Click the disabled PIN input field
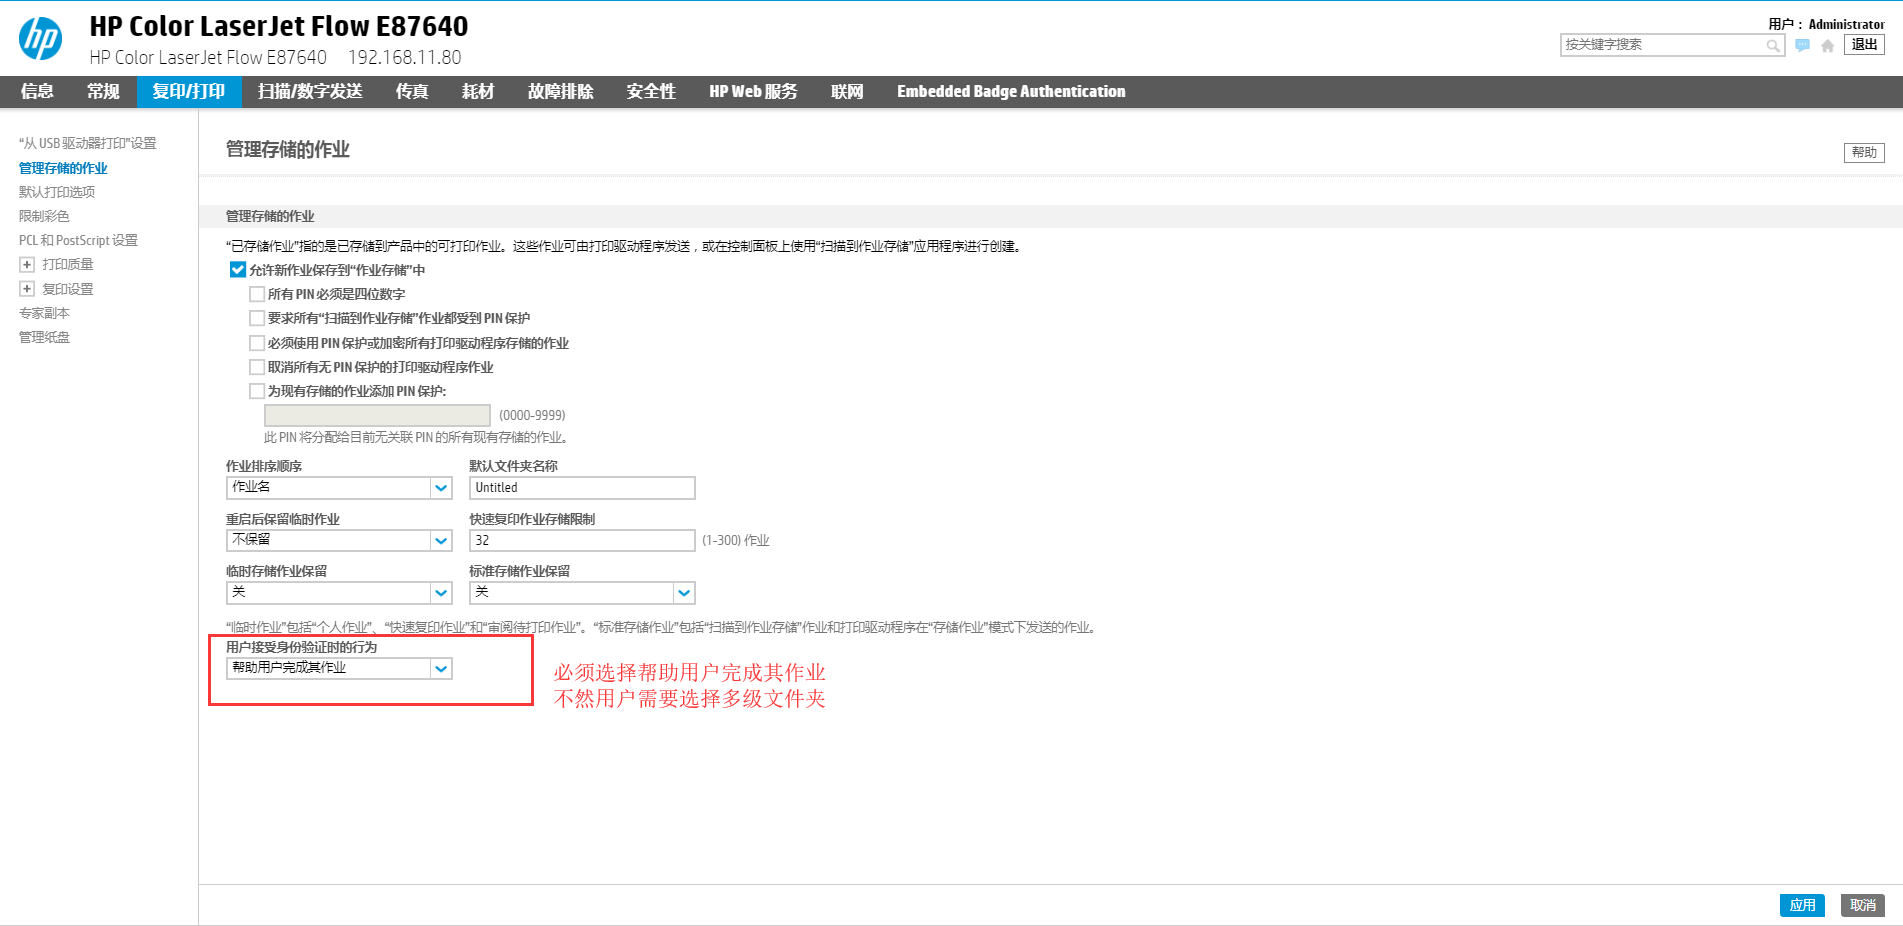1903x926 pixels. (x=377, y=415)
